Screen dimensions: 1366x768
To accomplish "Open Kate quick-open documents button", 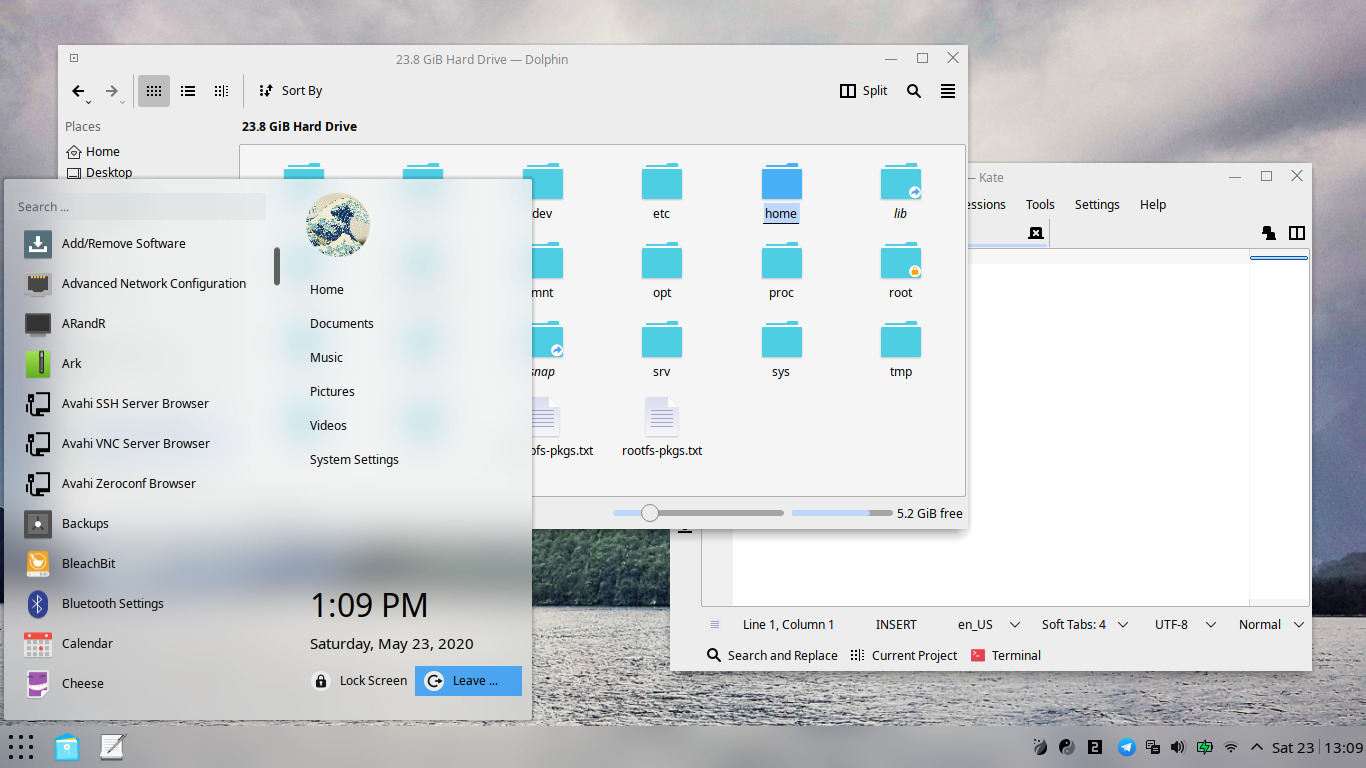I will click(x=1269, y=233).
